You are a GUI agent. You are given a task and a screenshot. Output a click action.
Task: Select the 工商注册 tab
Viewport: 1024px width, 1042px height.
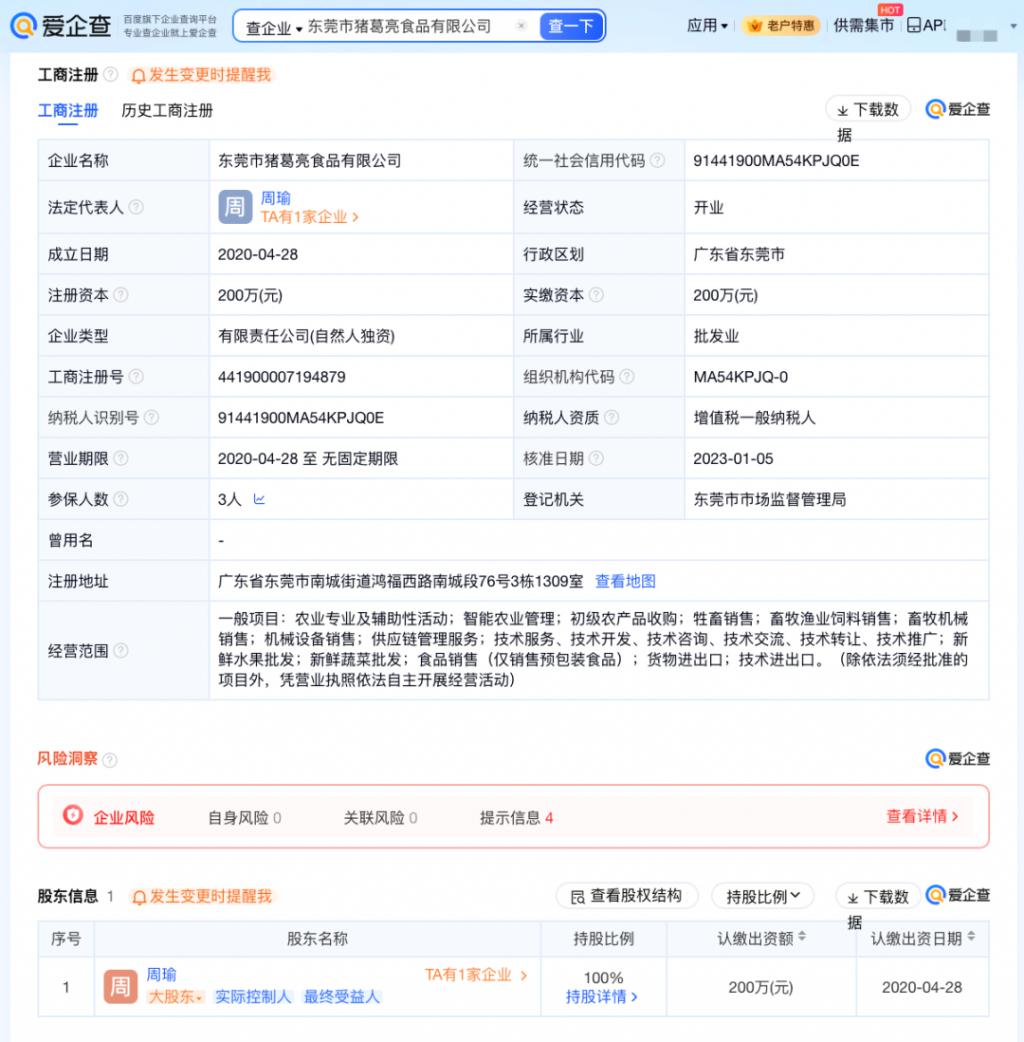(x=68, y=111)
